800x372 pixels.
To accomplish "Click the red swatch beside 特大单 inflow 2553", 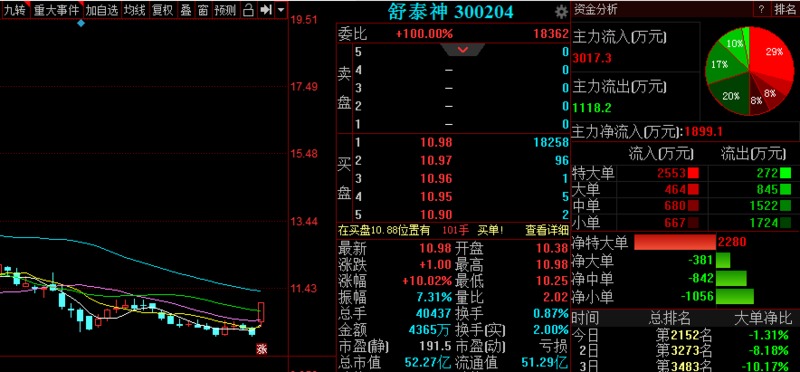I will [x=693, y=173].
